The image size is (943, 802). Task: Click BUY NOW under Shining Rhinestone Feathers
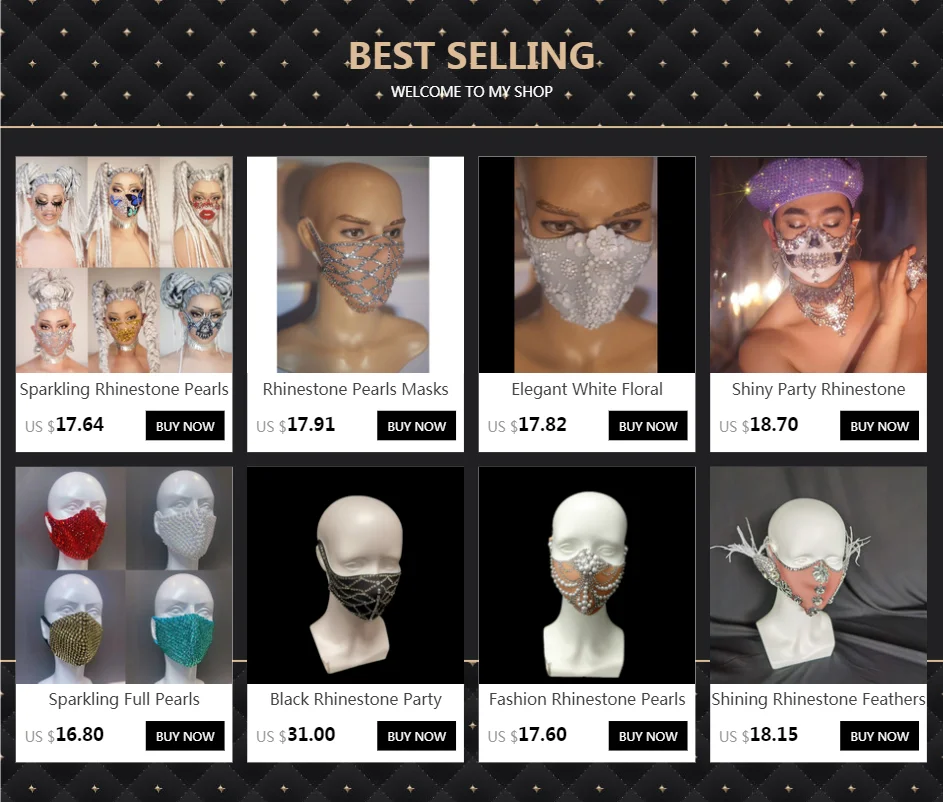879,736
